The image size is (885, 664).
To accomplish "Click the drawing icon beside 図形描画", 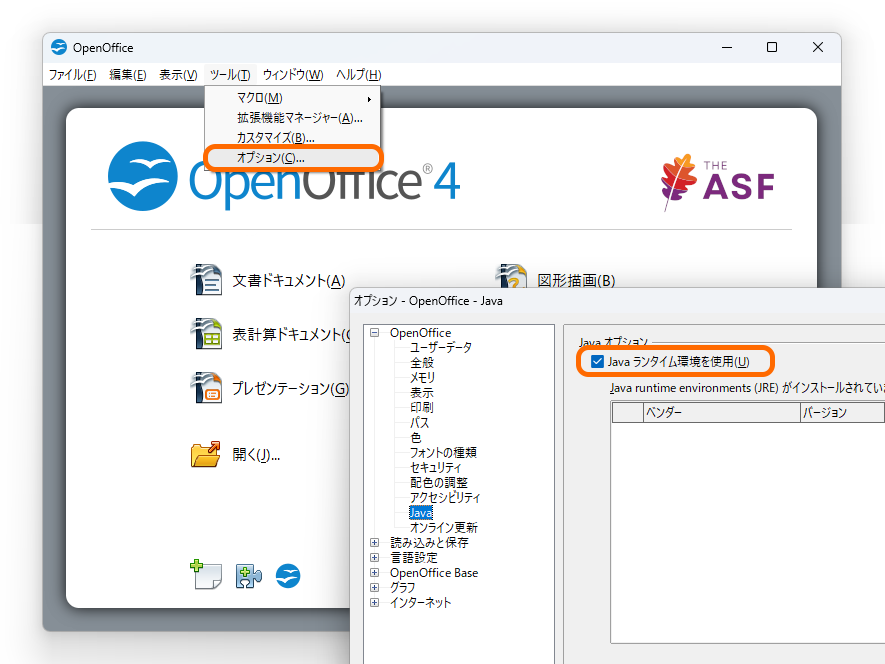I will 511,276.
